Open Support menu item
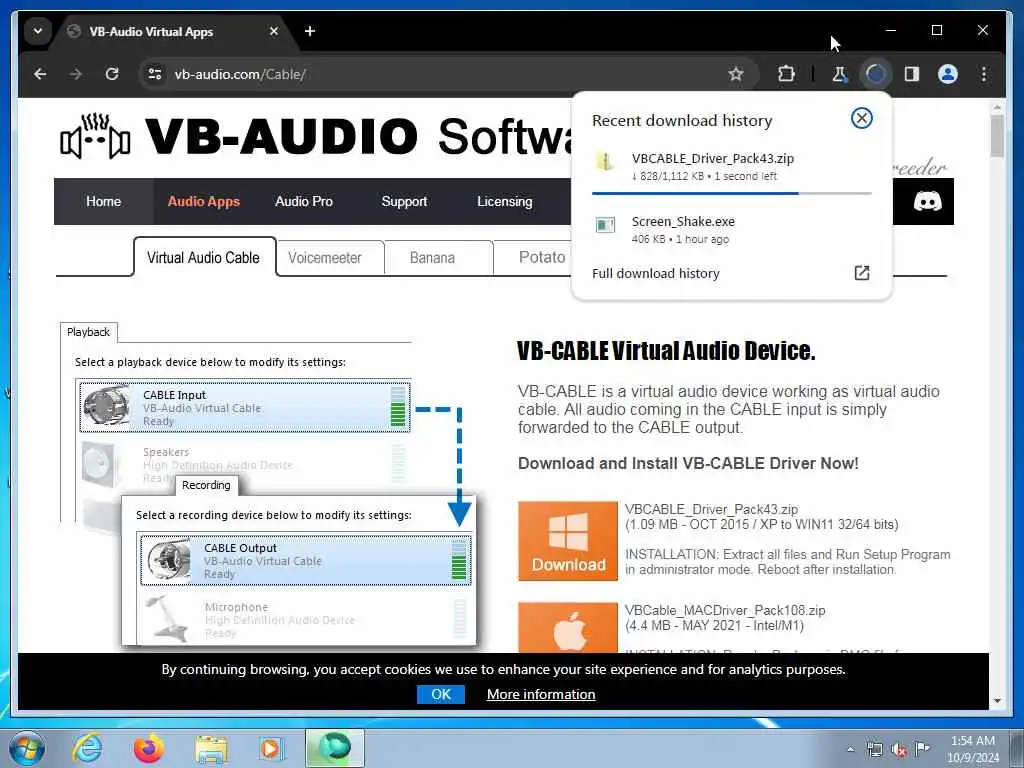The image size is (1024, 768). pos(404,202)
